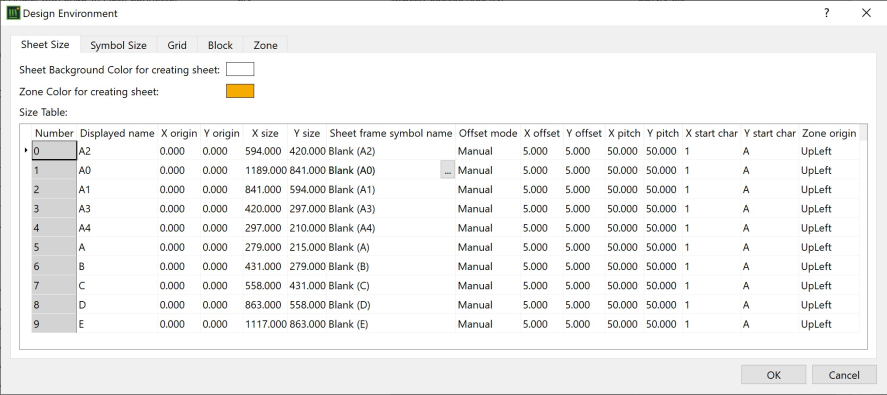Select row header number 9
Image resolution: width=887 pixels, height=395 pixels.
coord(54,324)
